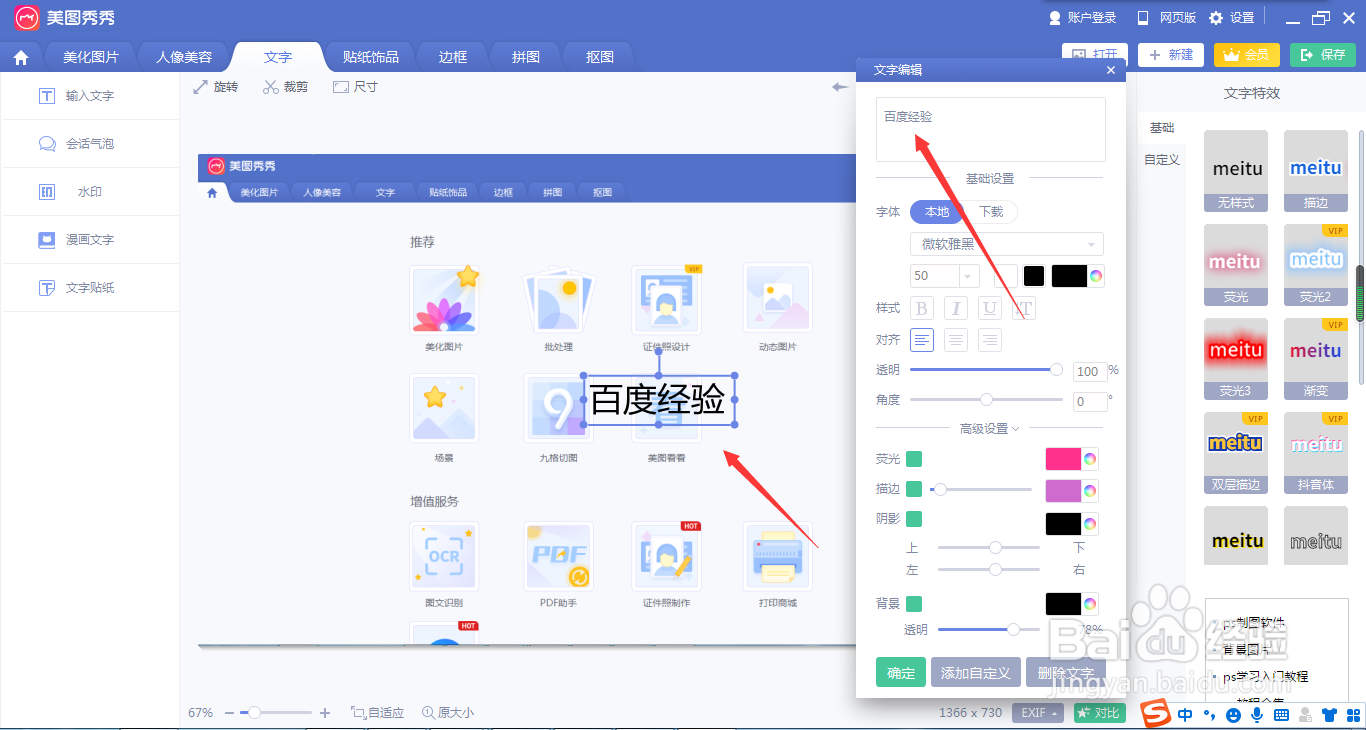The height and width of the screenshot is (730, 1366).
Task: Select 原大小 original size
Action: [x=448, y=713]
